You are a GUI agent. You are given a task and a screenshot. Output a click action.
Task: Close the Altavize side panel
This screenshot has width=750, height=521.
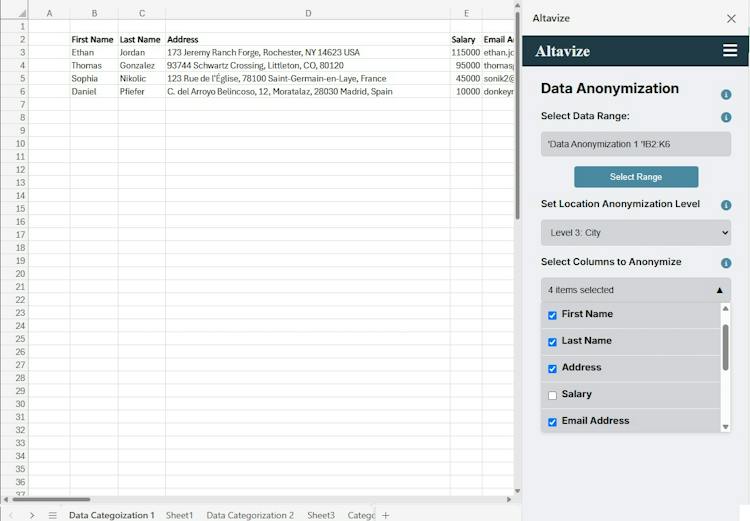pos(731,19)
